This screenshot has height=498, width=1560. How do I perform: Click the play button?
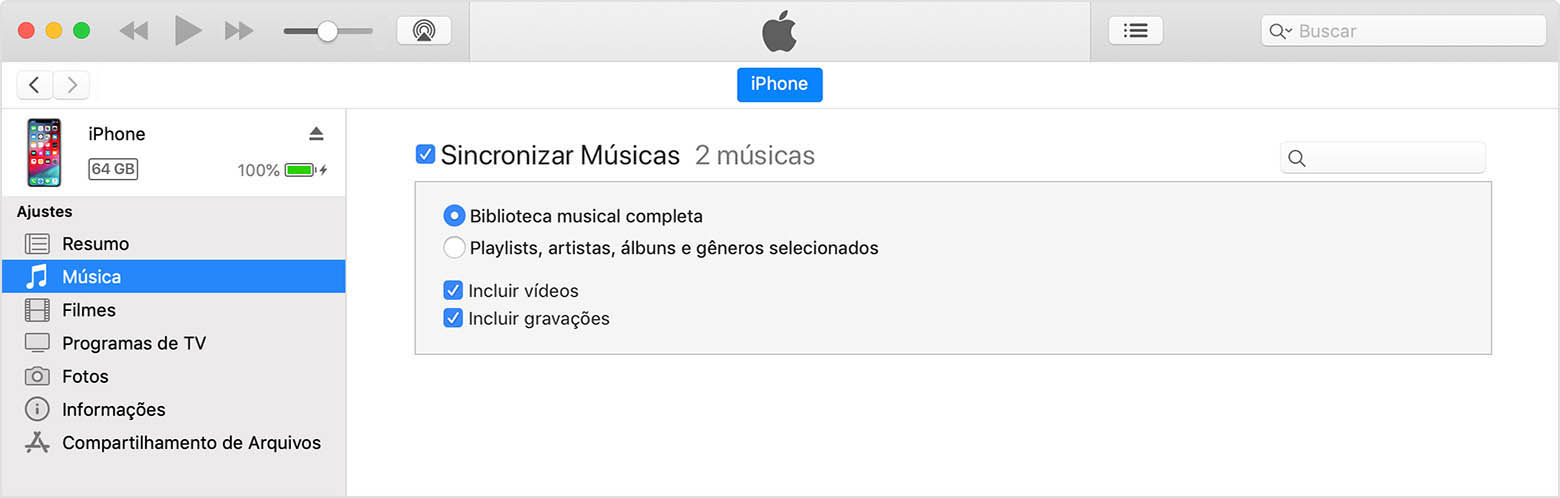click(x=188, y=31)
